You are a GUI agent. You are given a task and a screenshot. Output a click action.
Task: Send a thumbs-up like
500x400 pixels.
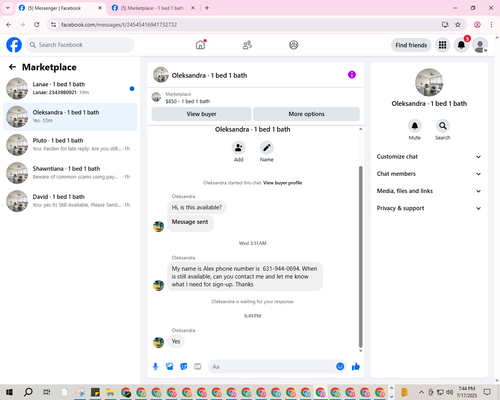[356, 367]
